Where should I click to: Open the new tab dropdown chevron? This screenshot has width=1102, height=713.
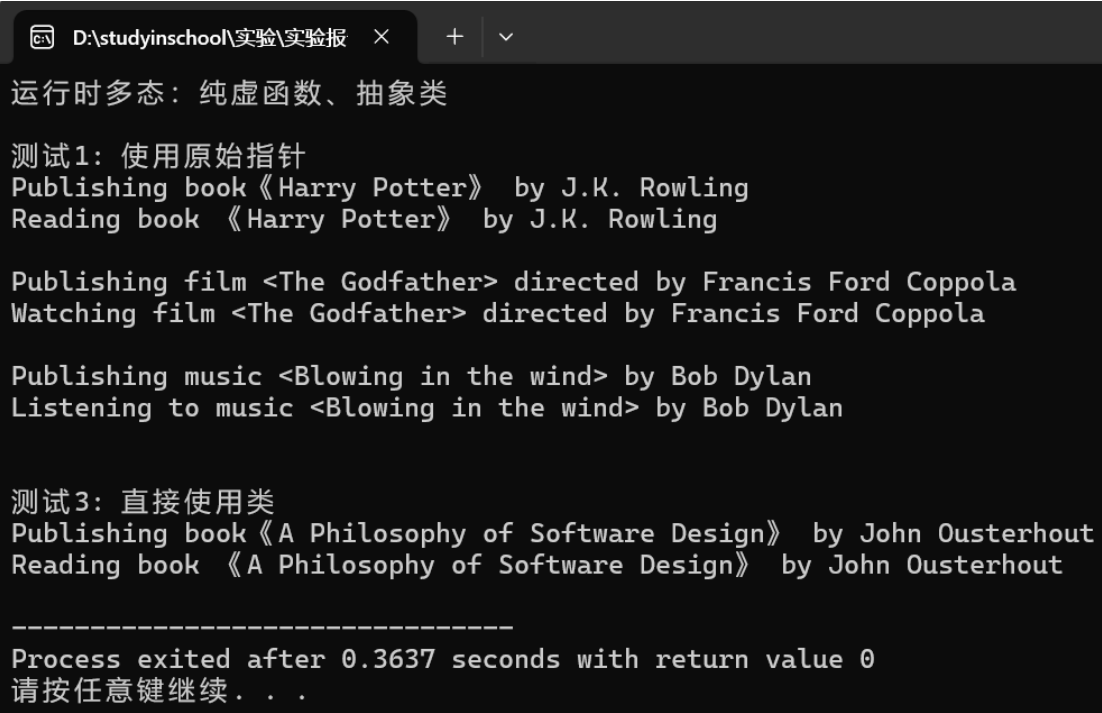pyautogui.click(x=505, y=36)
